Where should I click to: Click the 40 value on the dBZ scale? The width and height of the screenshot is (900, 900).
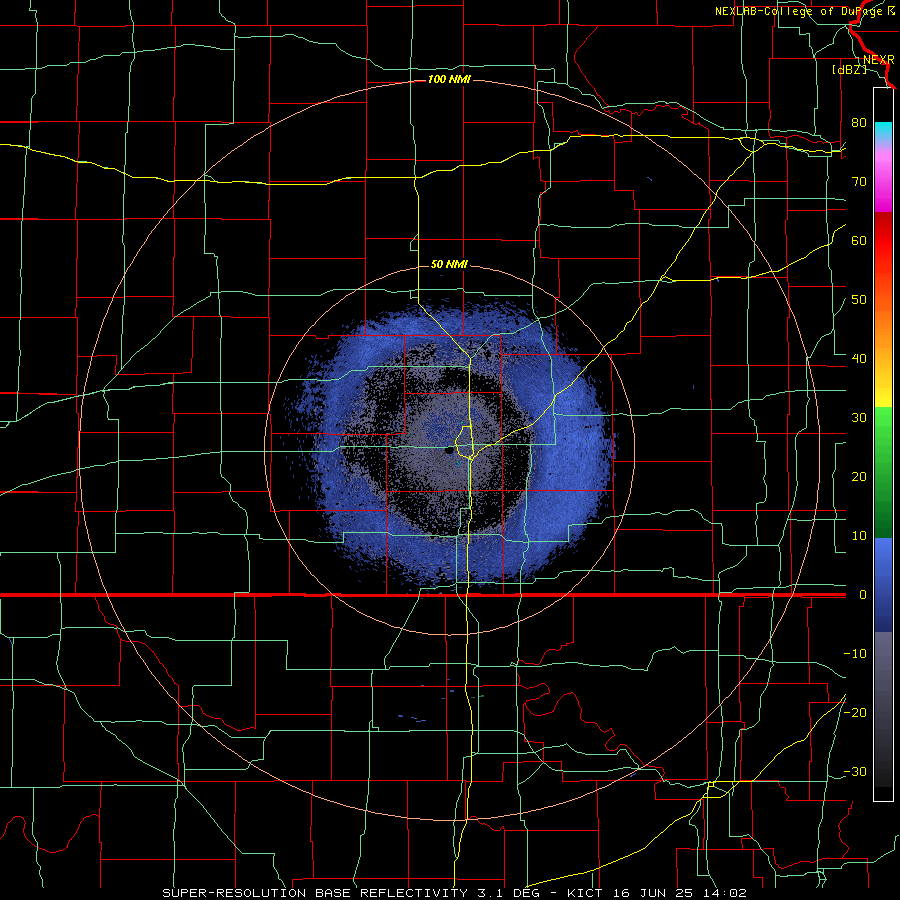(x=859, y=359)
